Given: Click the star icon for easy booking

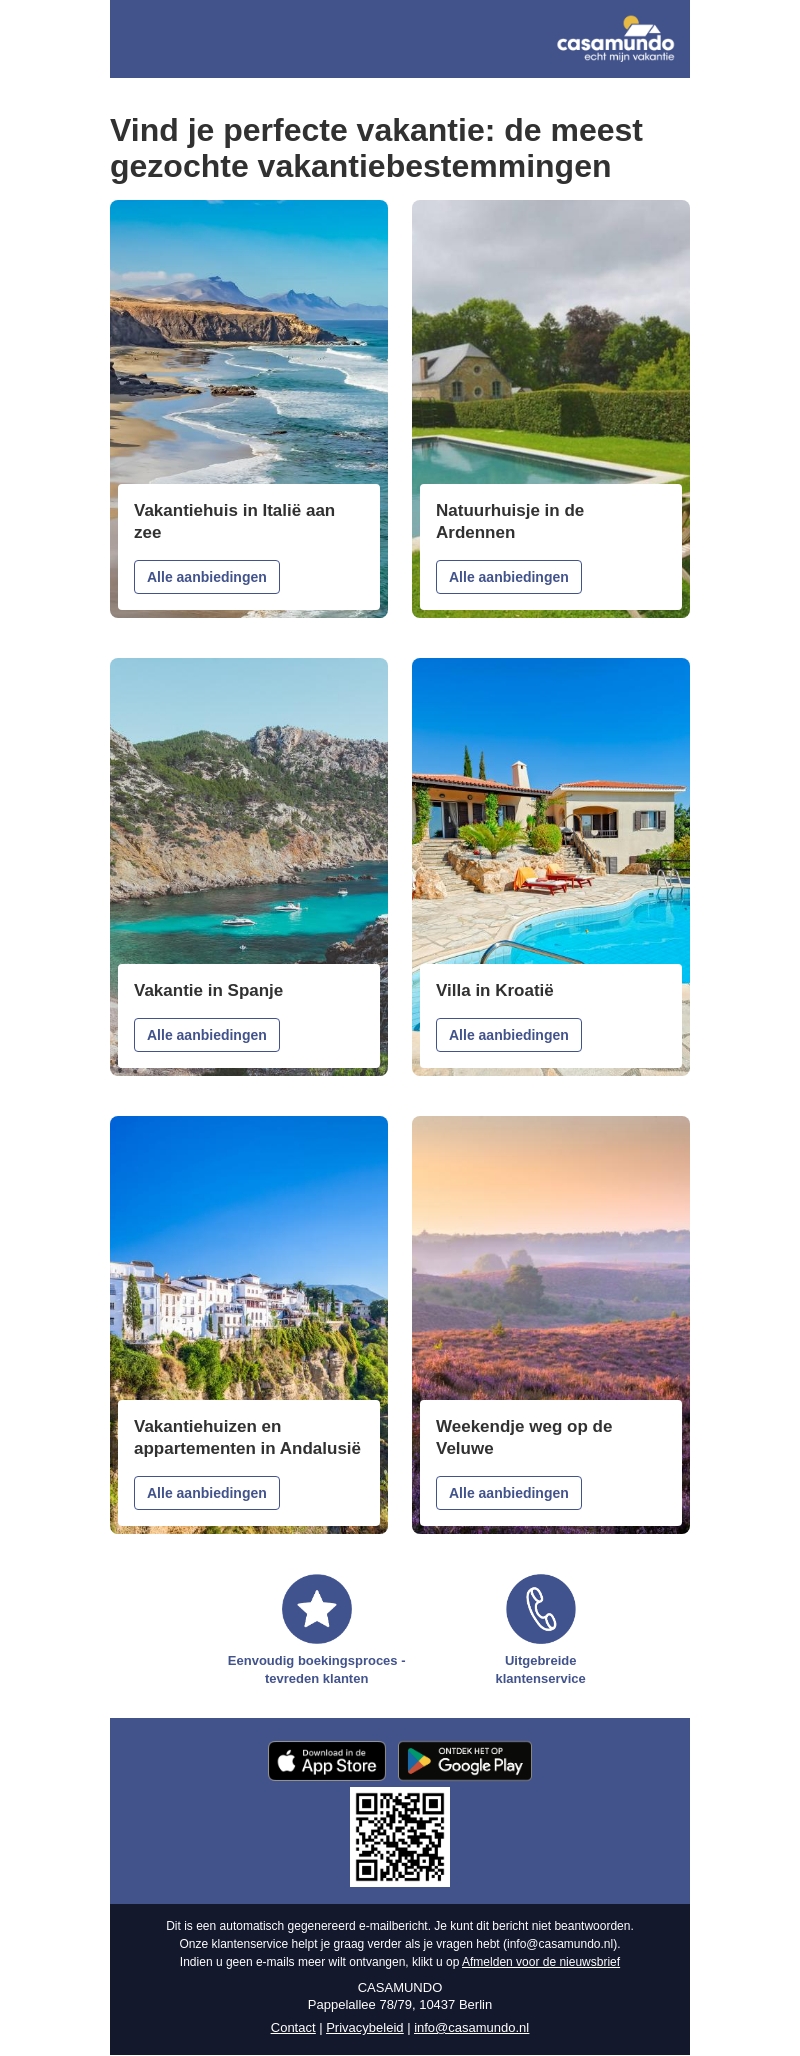Looking at the screenshot, I should coord(317,1609).
